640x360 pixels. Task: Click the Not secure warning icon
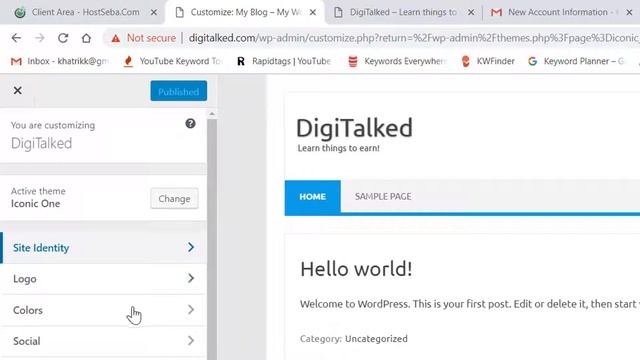coord(116,38)
